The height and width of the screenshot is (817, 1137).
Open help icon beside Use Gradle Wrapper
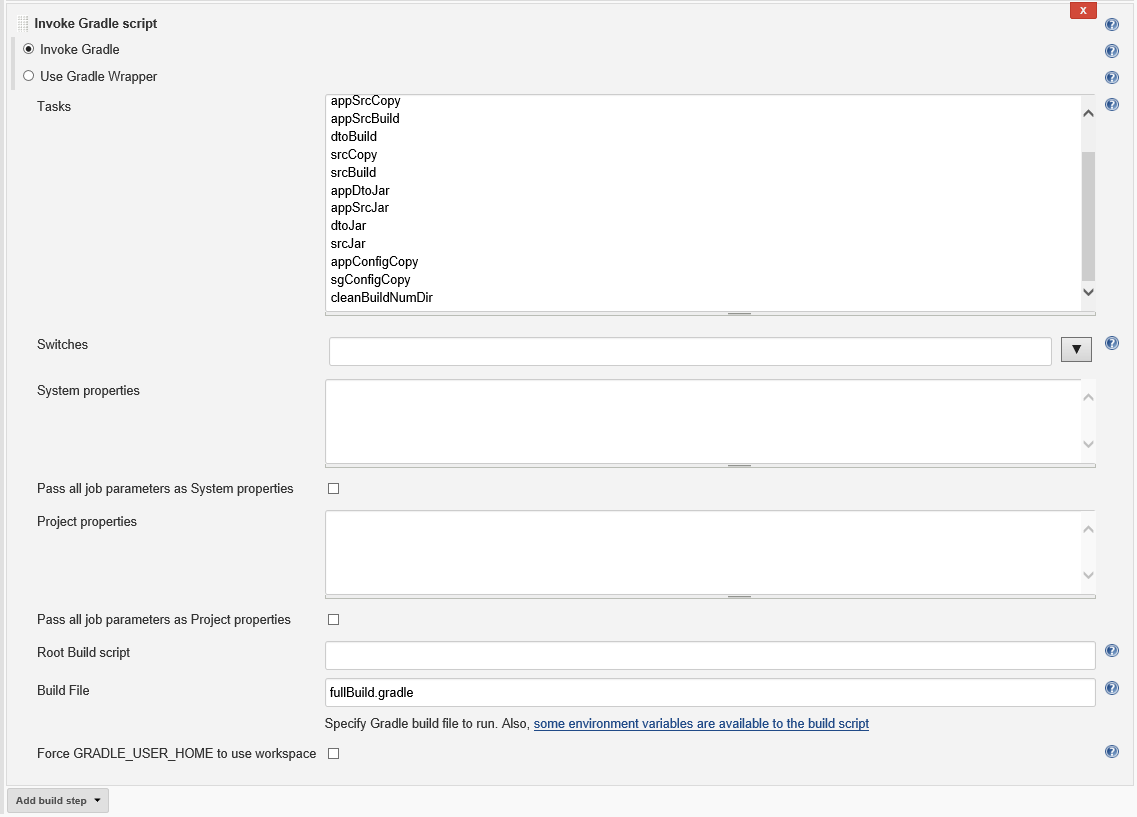[1112, 78]
